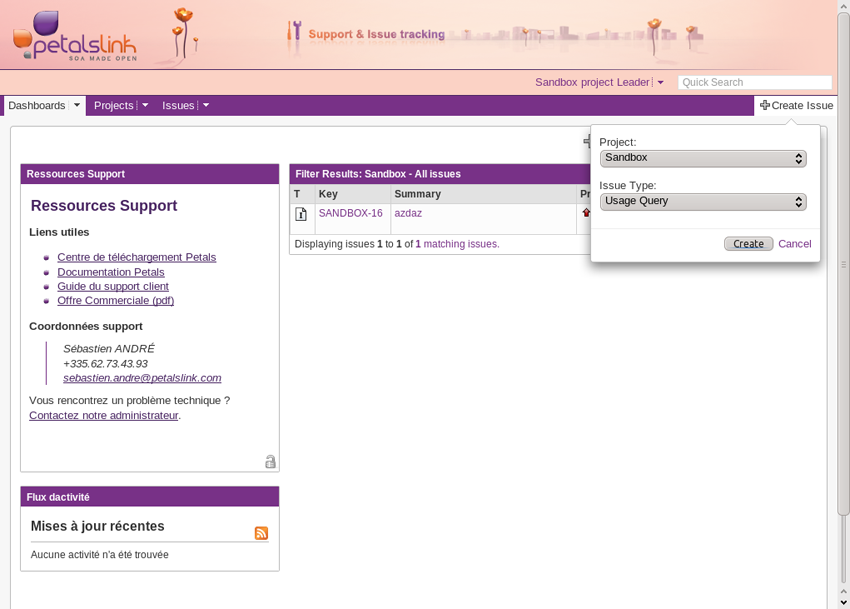Click the red priority arrow icon
The height and width of the screenshot is (609, 850).
tap(586, 213)
